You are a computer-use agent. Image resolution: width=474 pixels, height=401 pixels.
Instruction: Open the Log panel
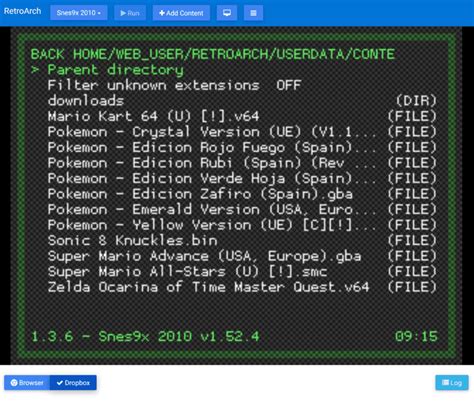[452, 383]
